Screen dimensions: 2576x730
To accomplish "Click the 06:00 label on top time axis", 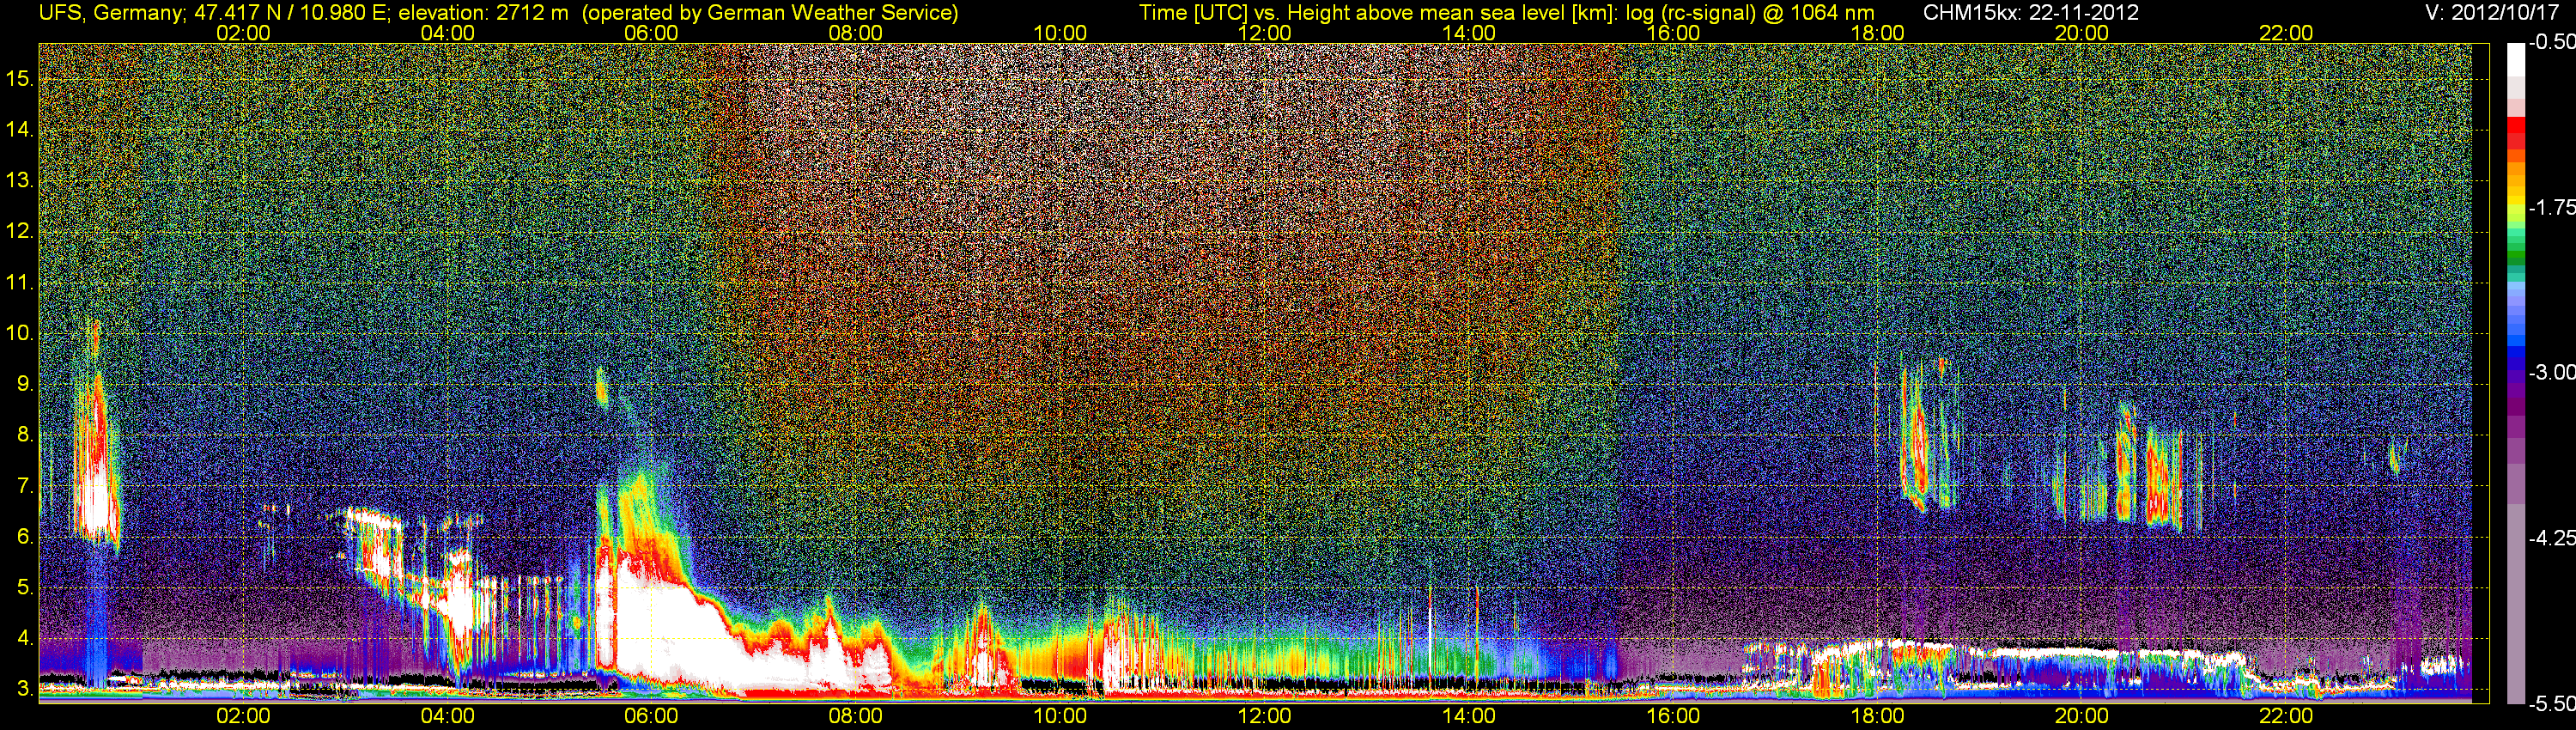I will coord(651,33).
